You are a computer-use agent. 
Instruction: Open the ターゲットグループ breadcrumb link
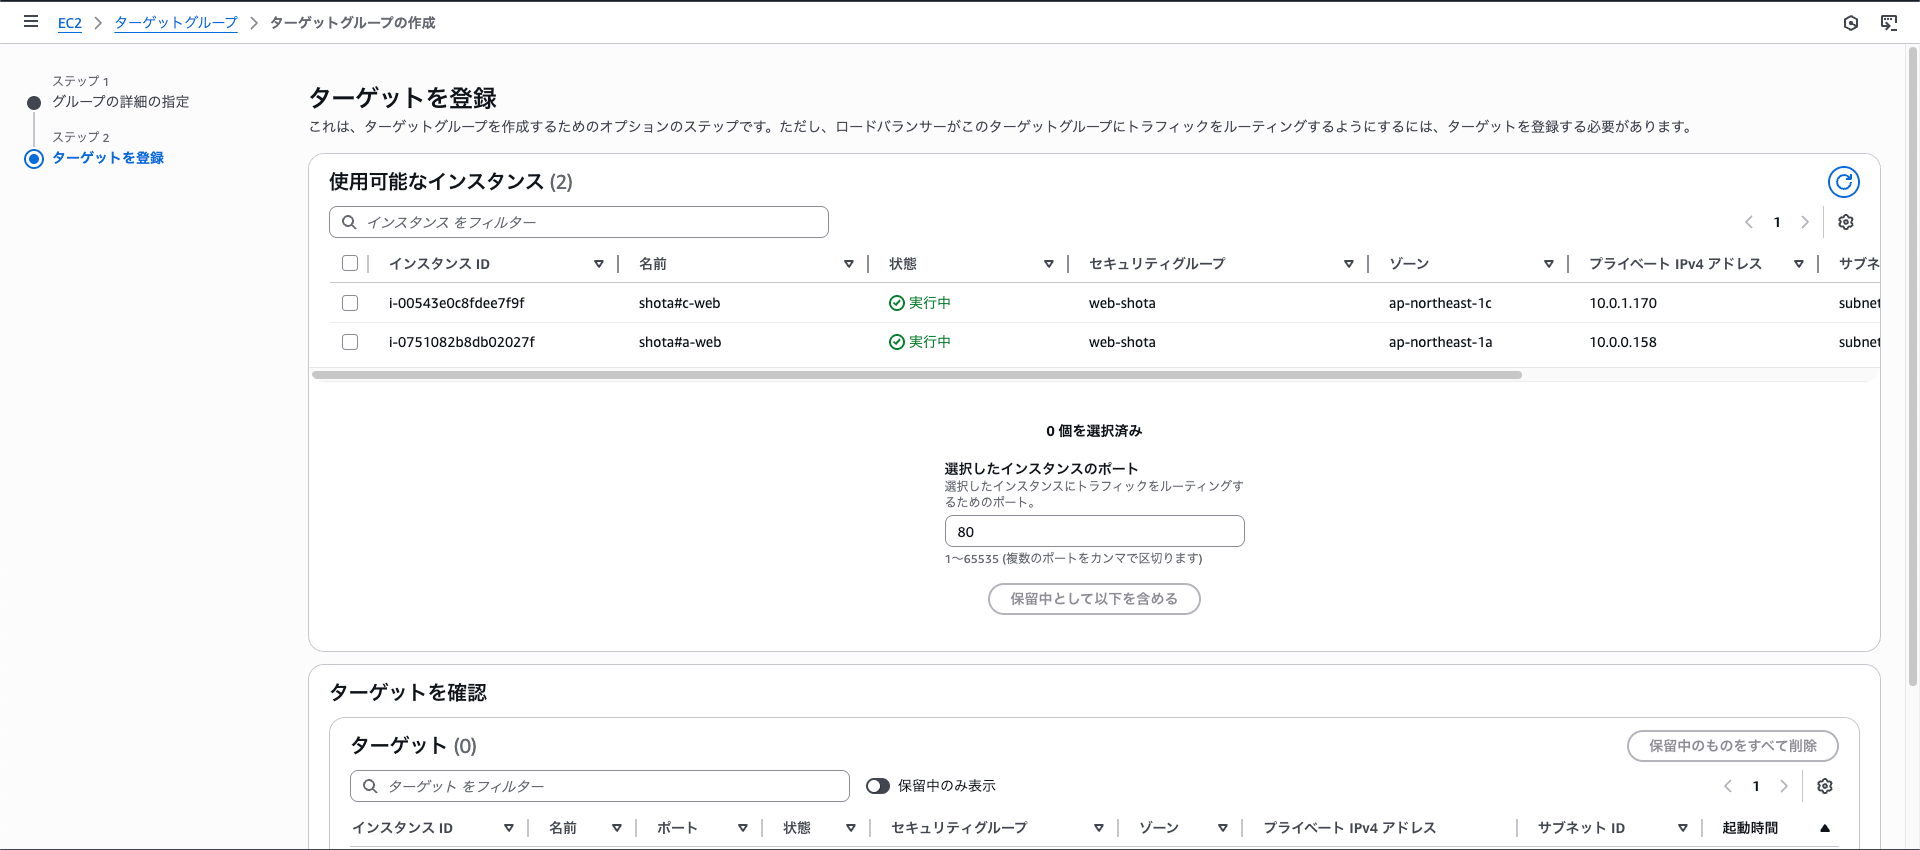(176, 23)
